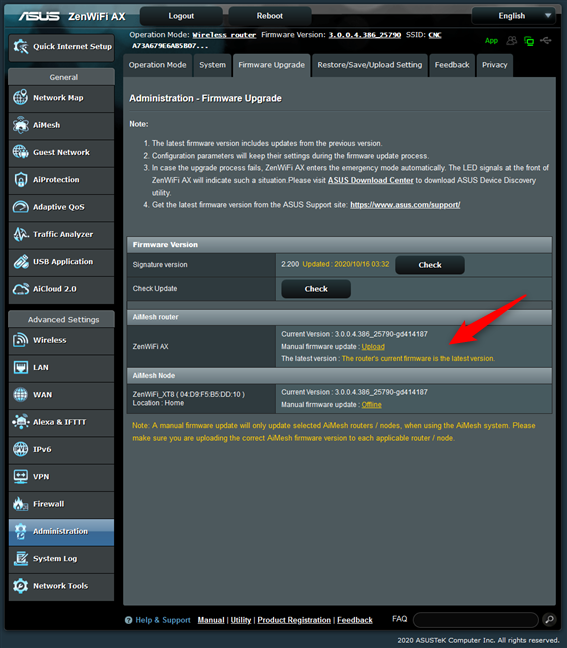Open the Wireless settings icon
567x648 pixels.
(x=21, y=340)
